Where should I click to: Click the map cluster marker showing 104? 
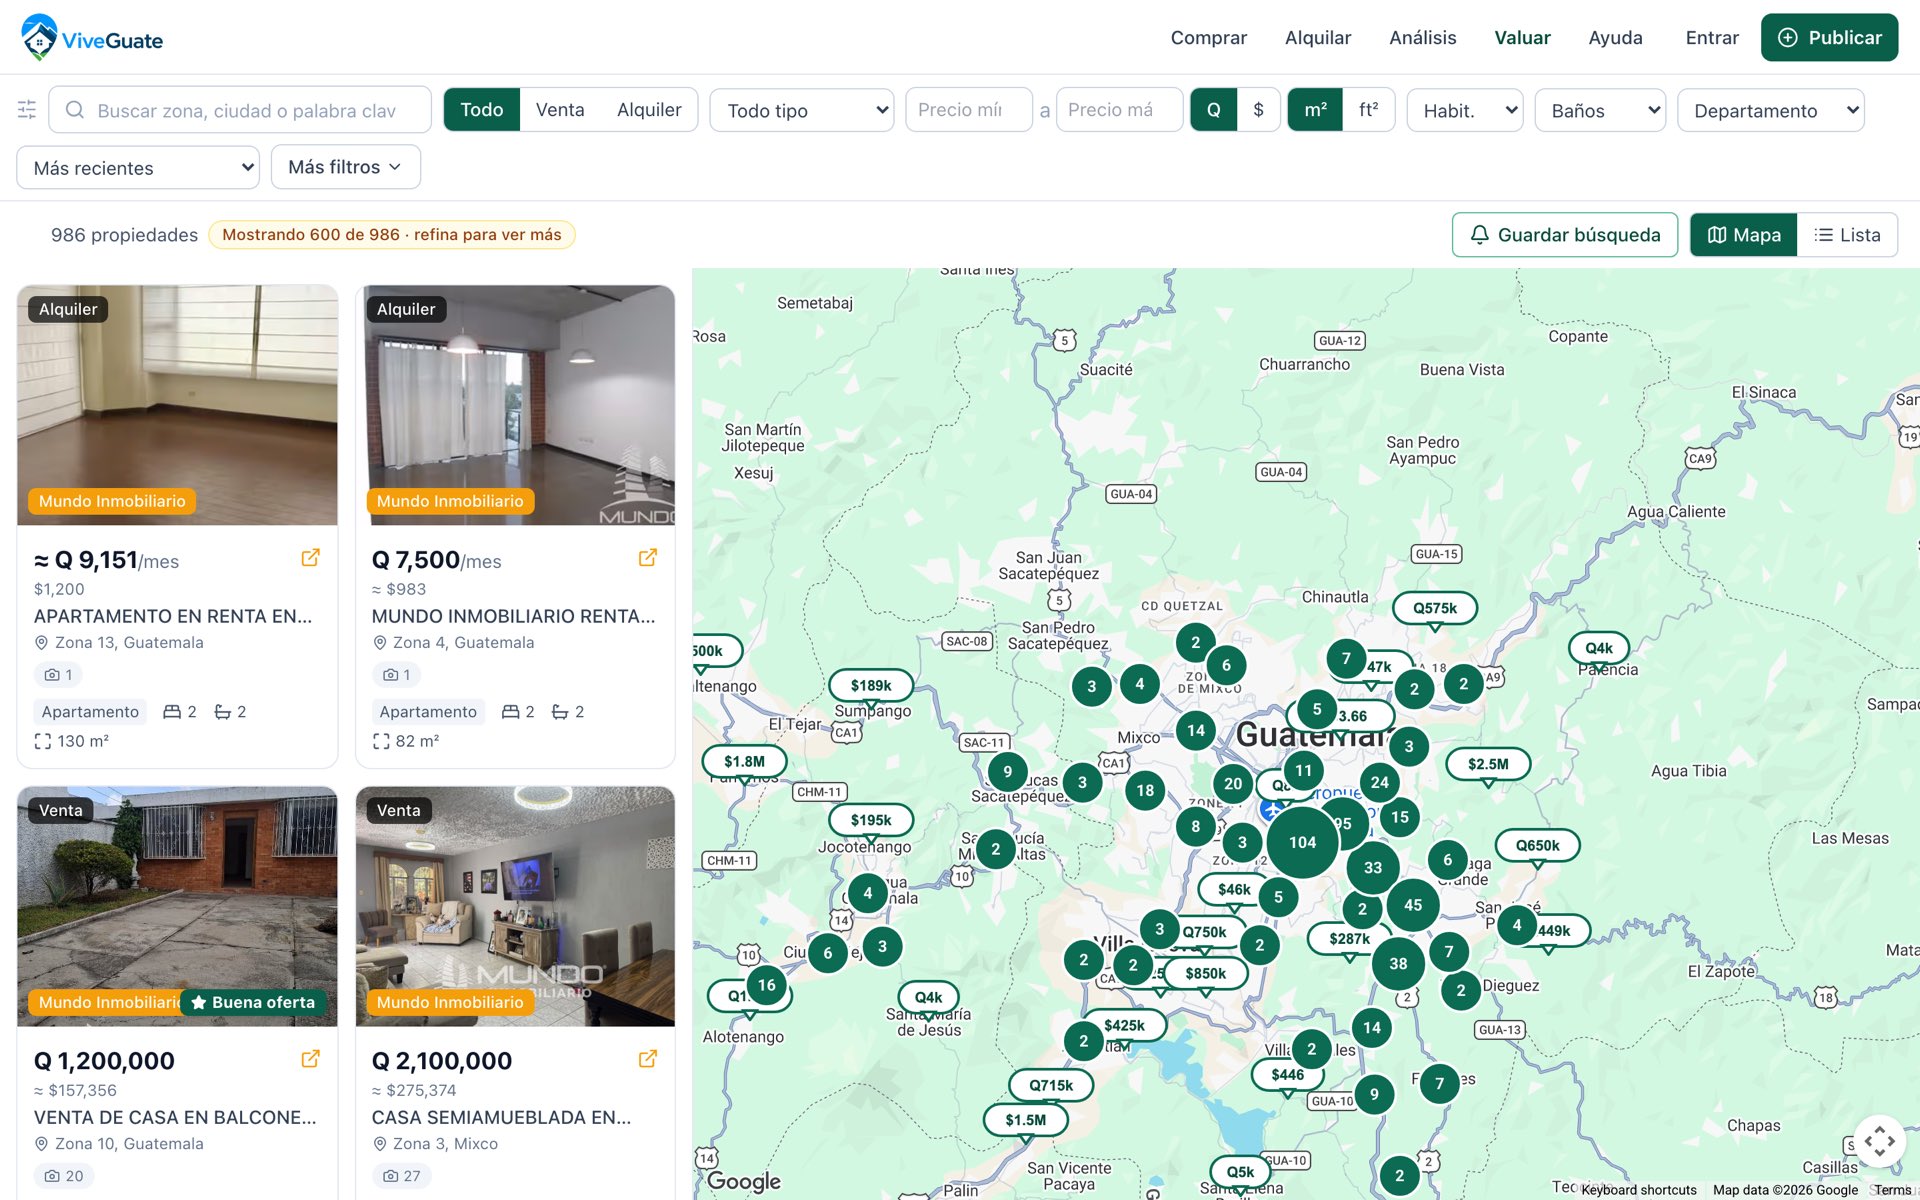1302,842
